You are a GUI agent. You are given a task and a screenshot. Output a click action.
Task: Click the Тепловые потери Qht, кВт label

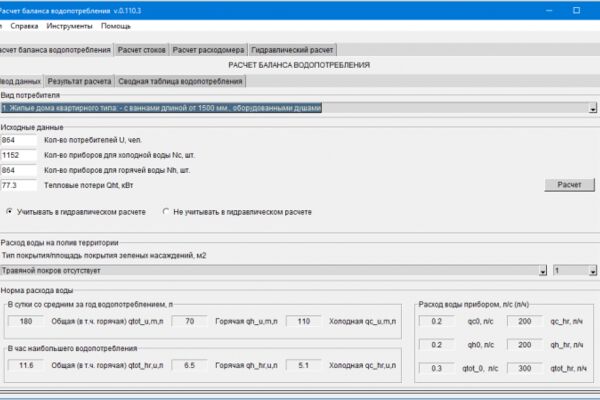(88, 185)
